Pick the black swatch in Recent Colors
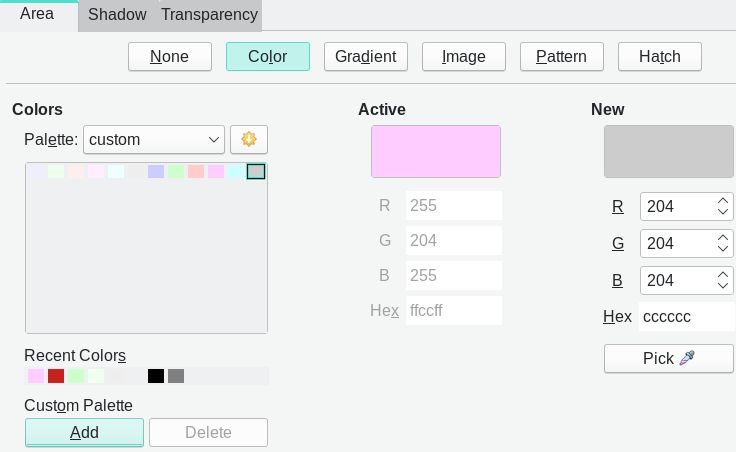Image resolution: width=736 pixels, height=452 pixels. click(156, 376)
